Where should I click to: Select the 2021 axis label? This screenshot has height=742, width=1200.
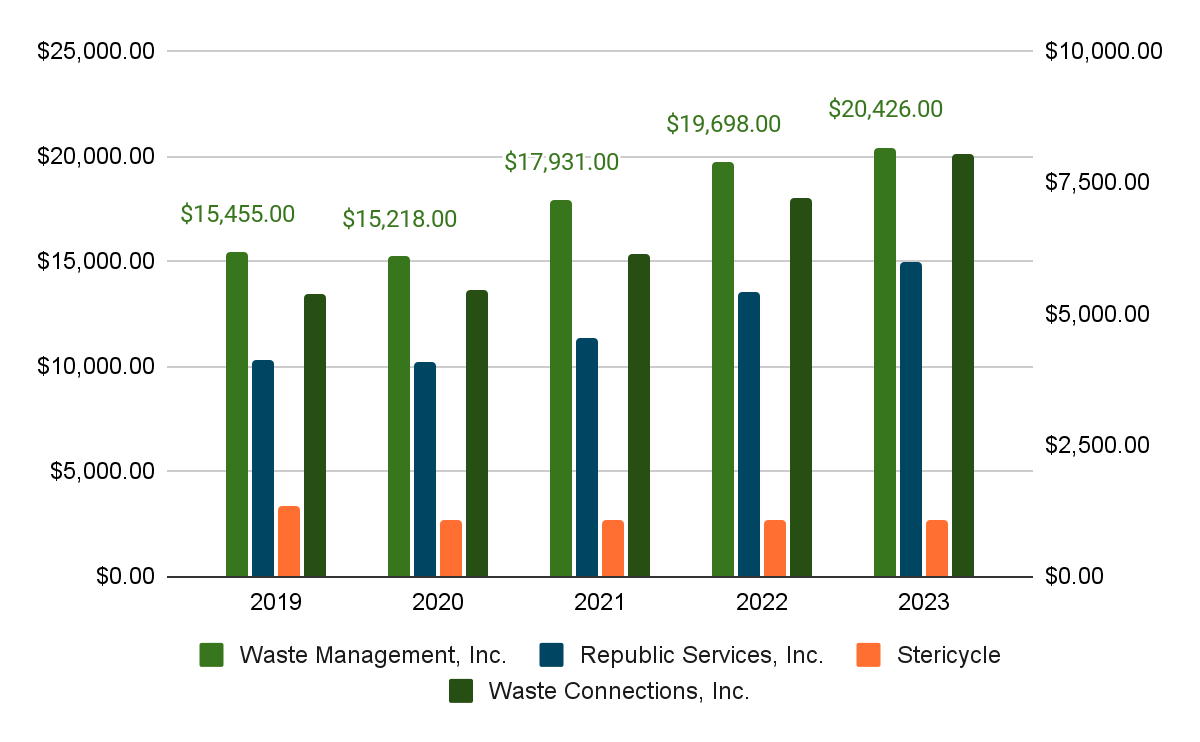click(x=599, y=603)
